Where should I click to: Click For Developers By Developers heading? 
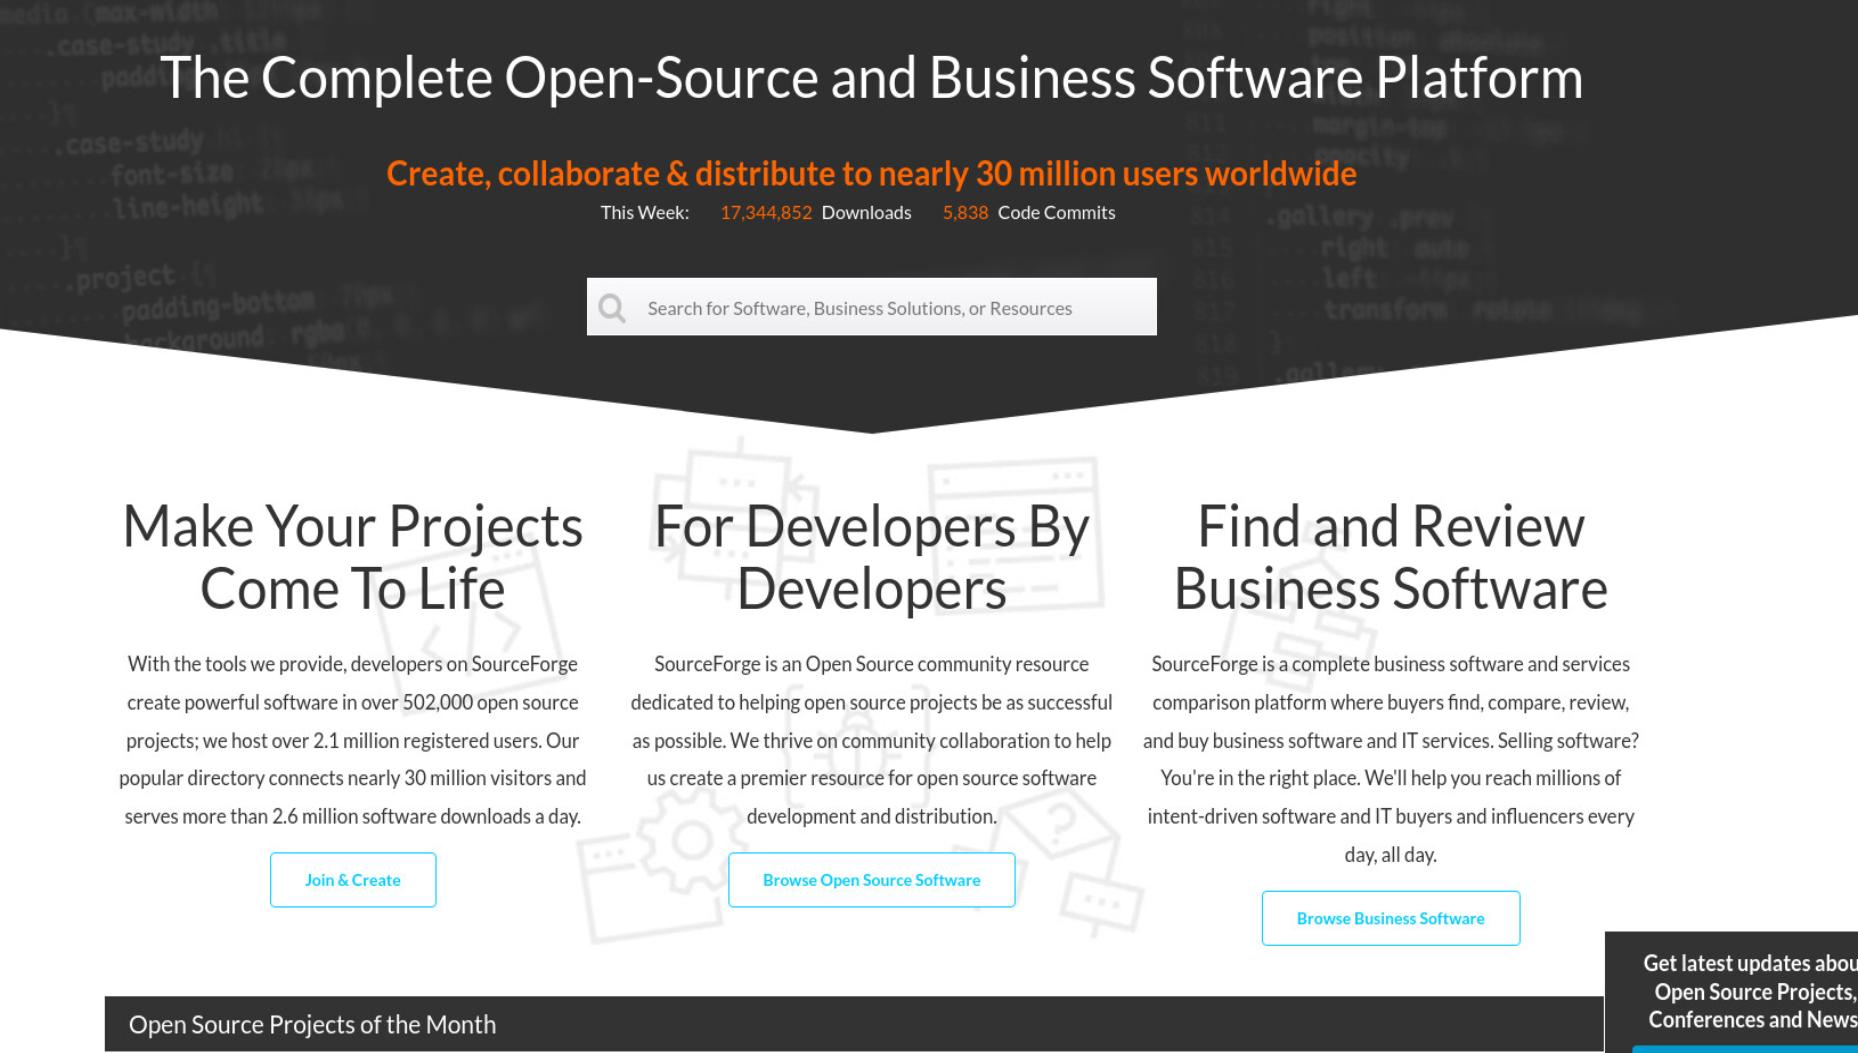coord(872,557)
